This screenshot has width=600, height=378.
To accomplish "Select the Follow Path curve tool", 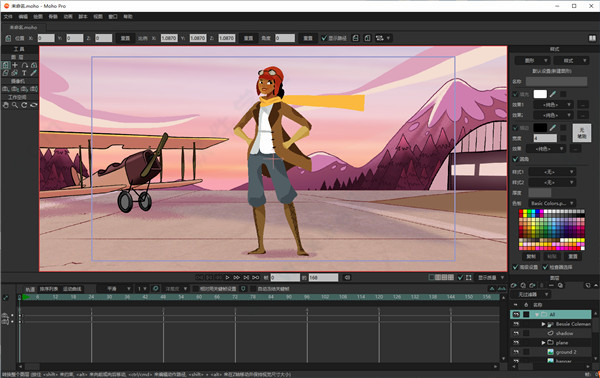I will coord(24,65).
